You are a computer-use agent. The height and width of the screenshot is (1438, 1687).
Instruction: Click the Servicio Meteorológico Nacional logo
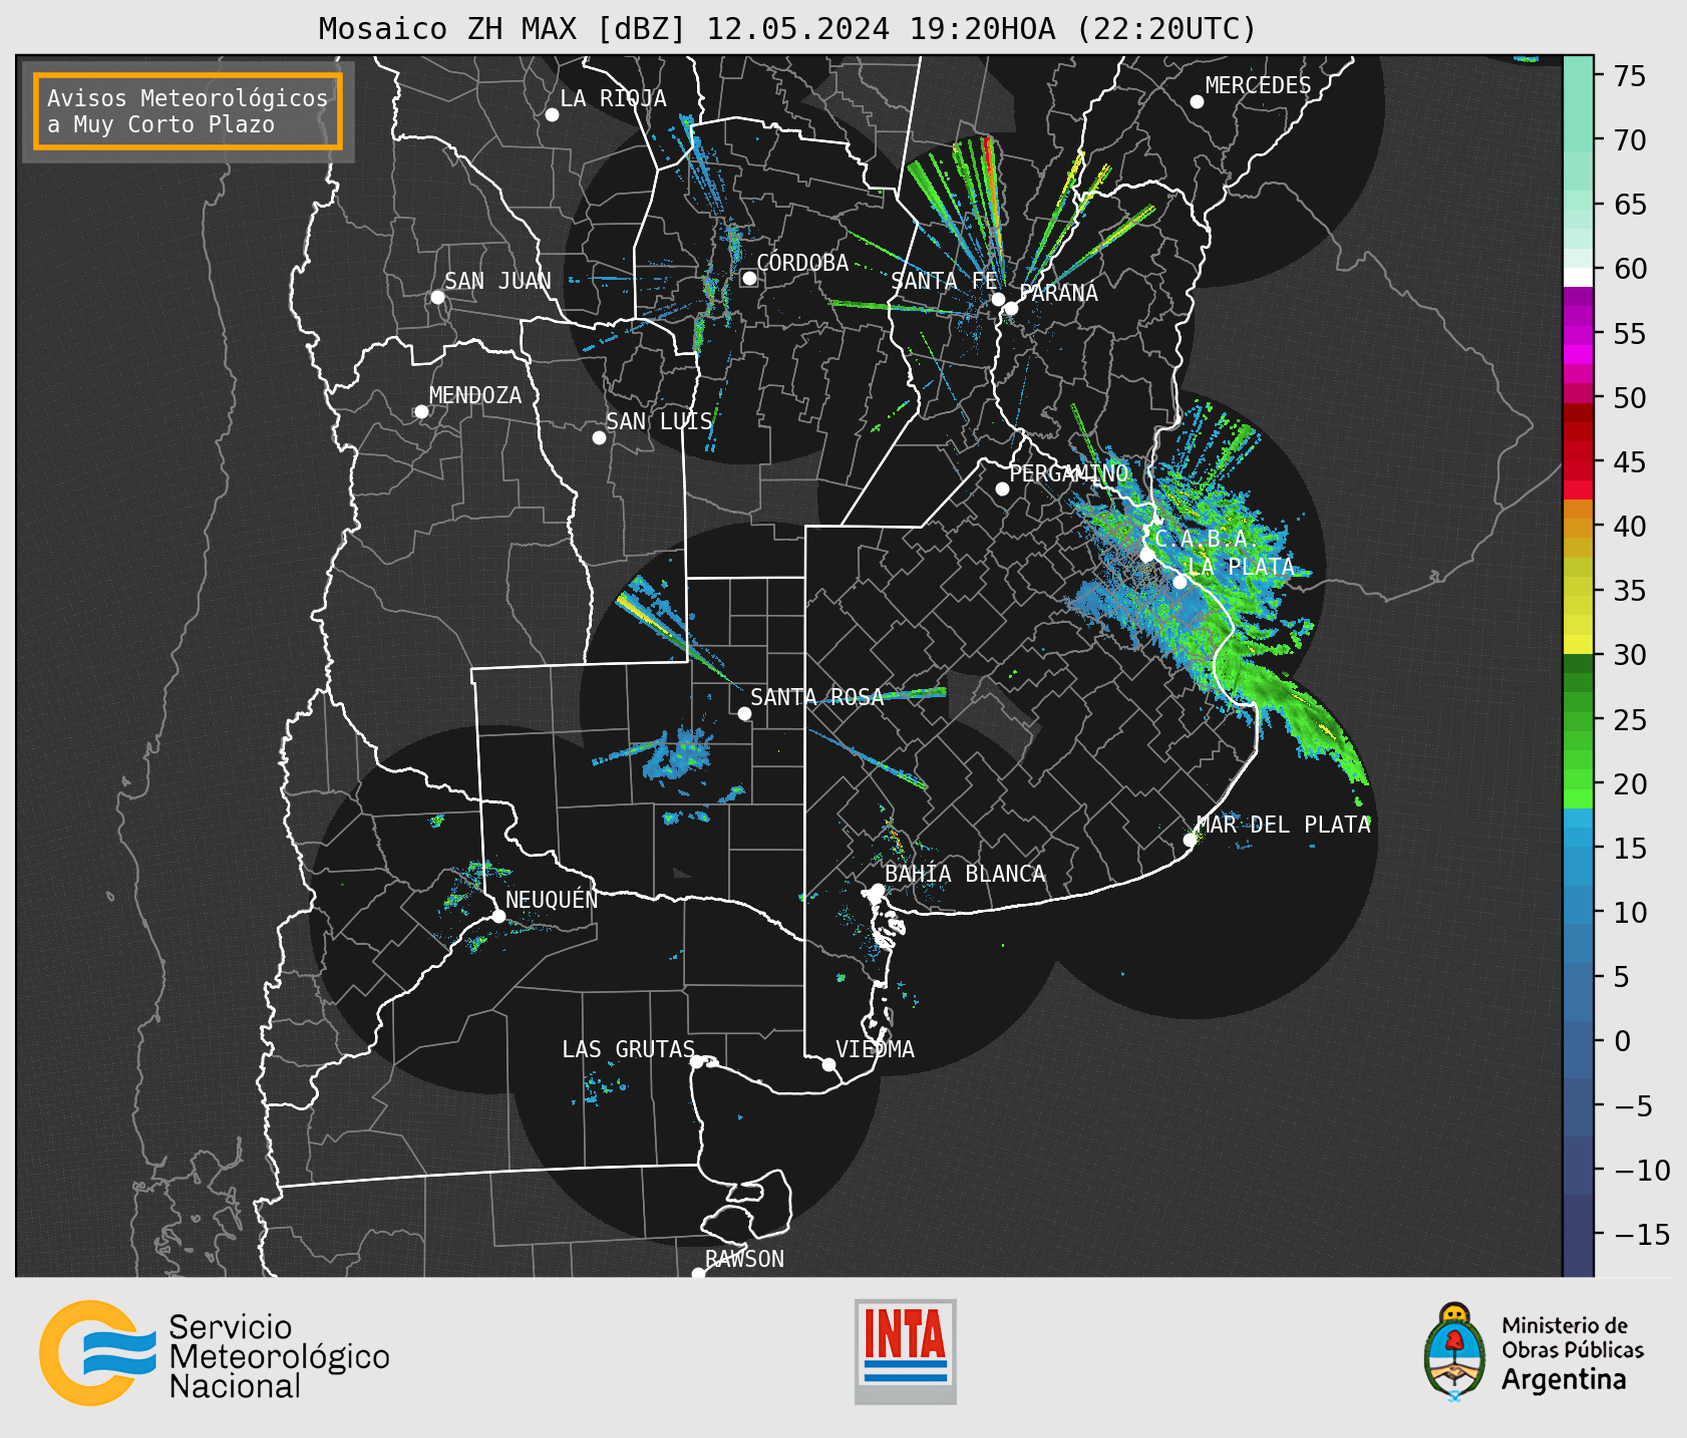pyautogui.click(x=97, y=1353)
